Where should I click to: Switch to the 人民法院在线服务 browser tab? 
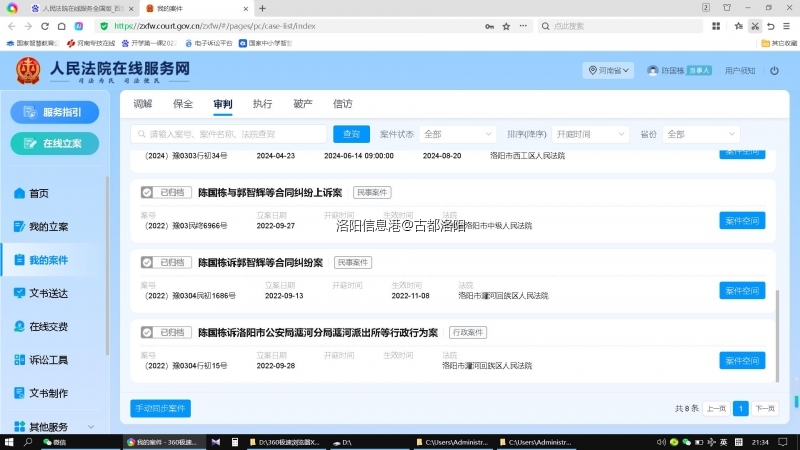point(82,9)
